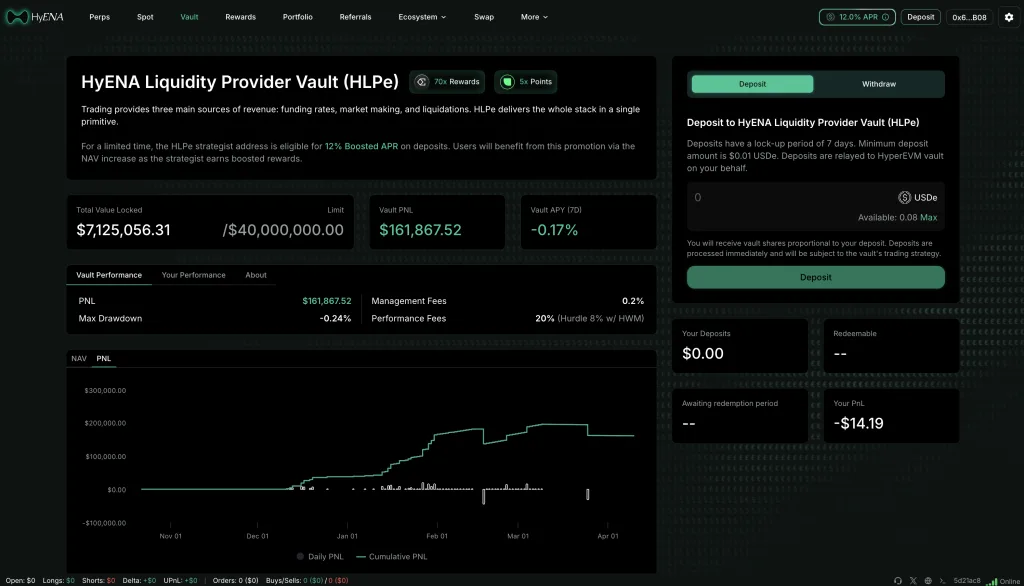The height and width of the screenshot is (586, 1024).
Task: Click the 70x Rewards badge label
Action: [456, 82]
